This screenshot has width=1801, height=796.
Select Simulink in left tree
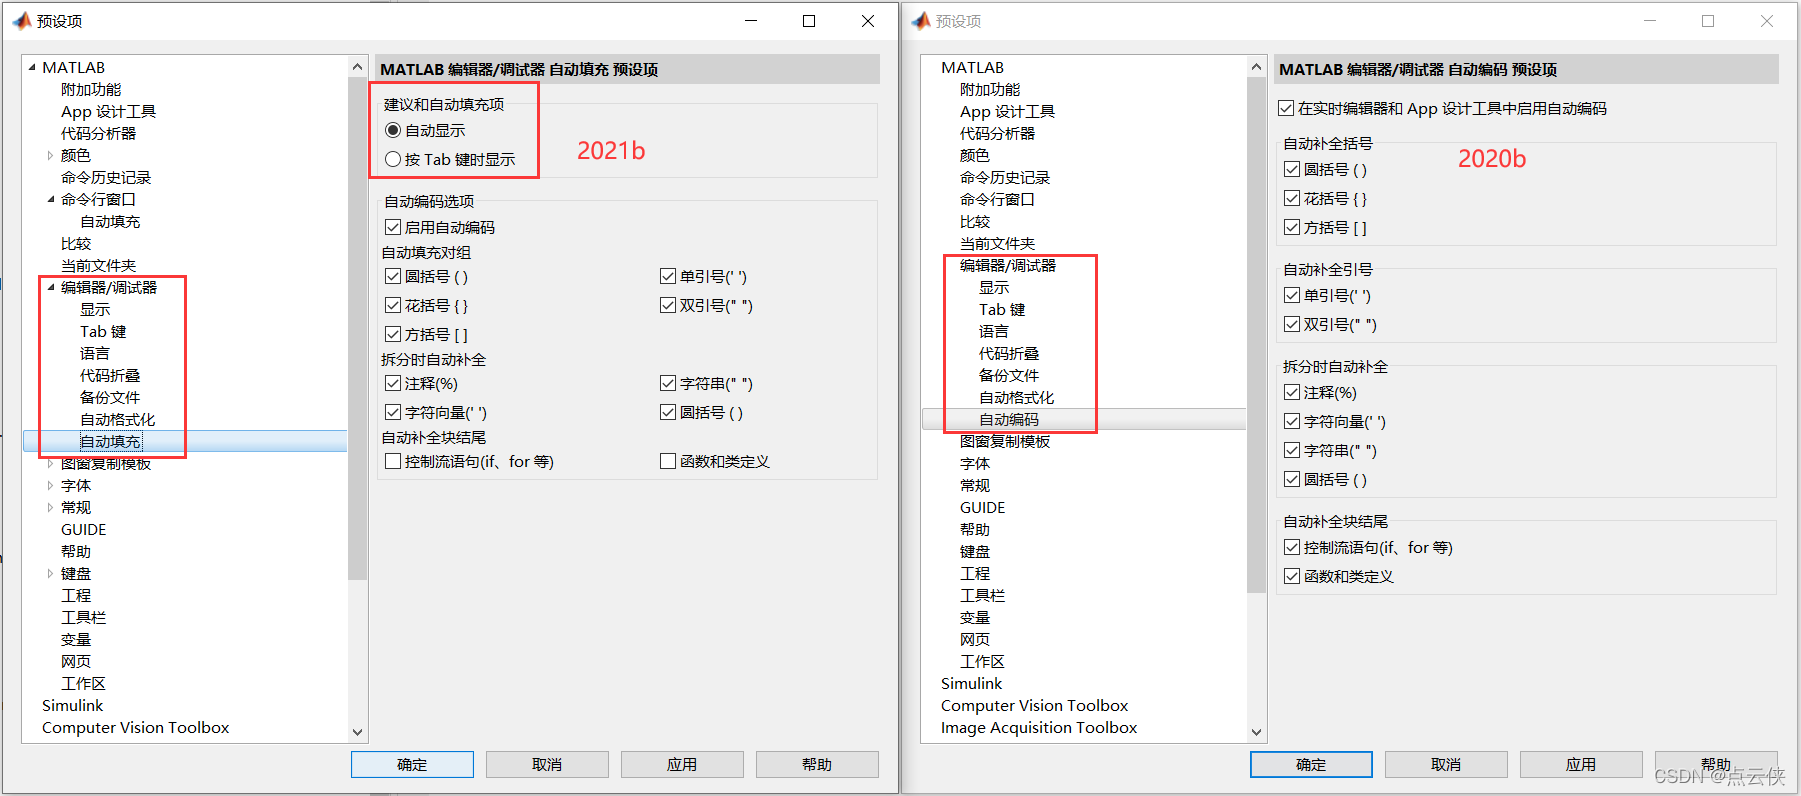point(72,706)
